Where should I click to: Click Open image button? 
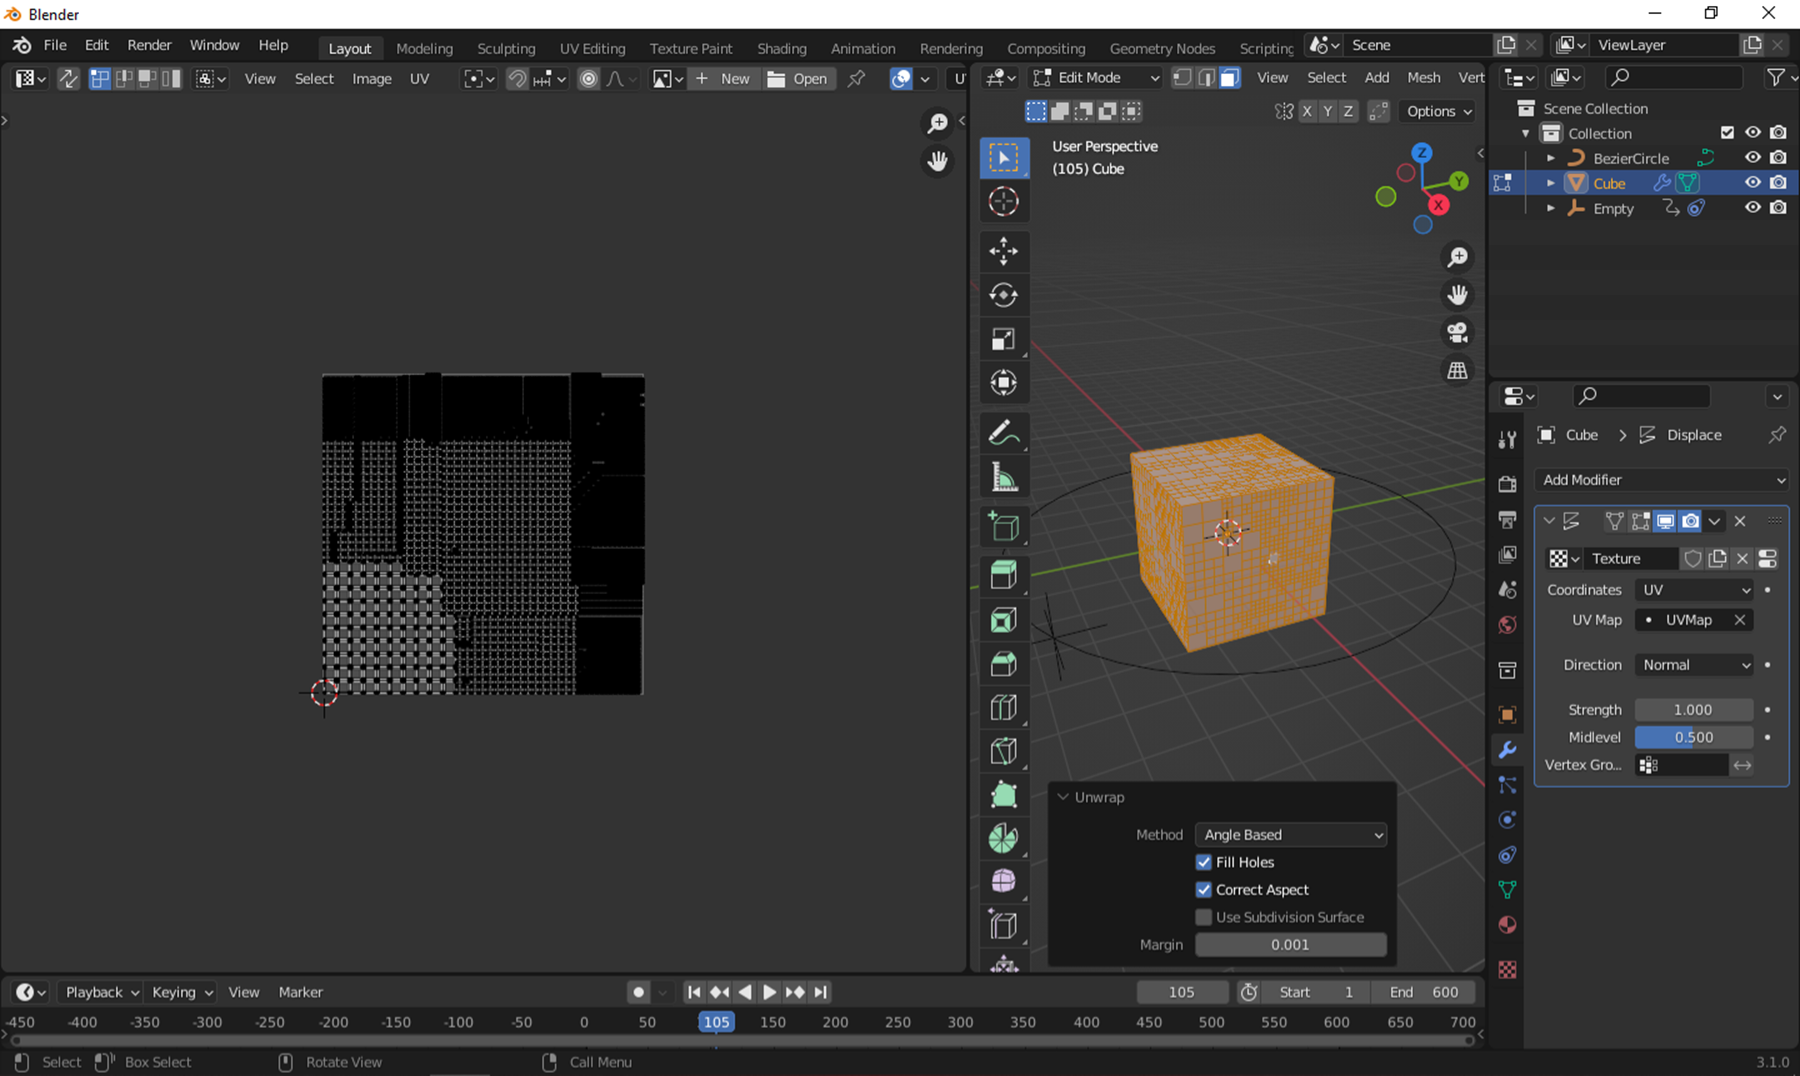[797, 78]
